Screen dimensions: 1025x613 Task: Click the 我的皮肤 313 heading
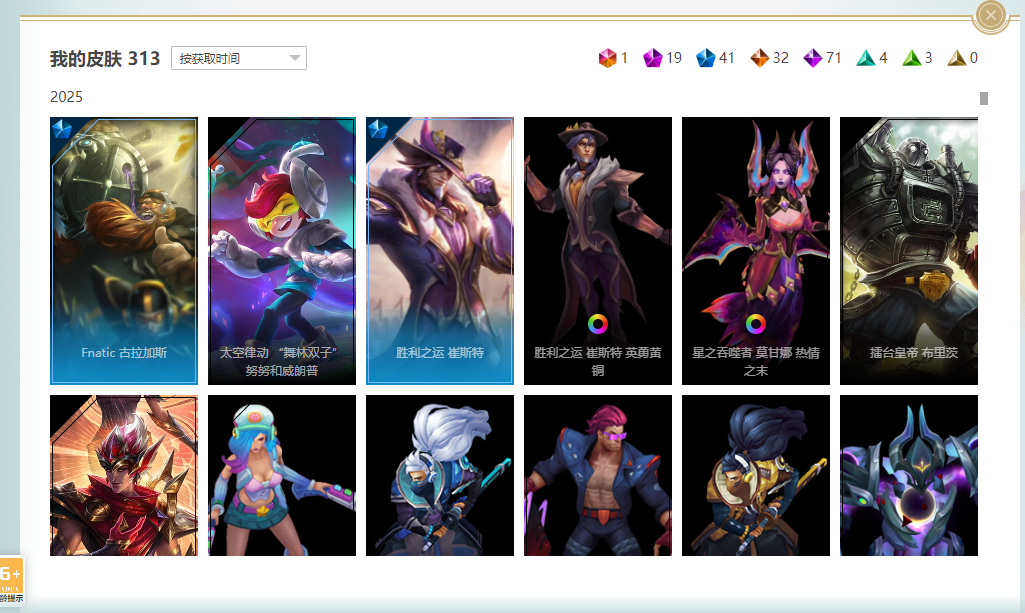(x=105, y=59)
